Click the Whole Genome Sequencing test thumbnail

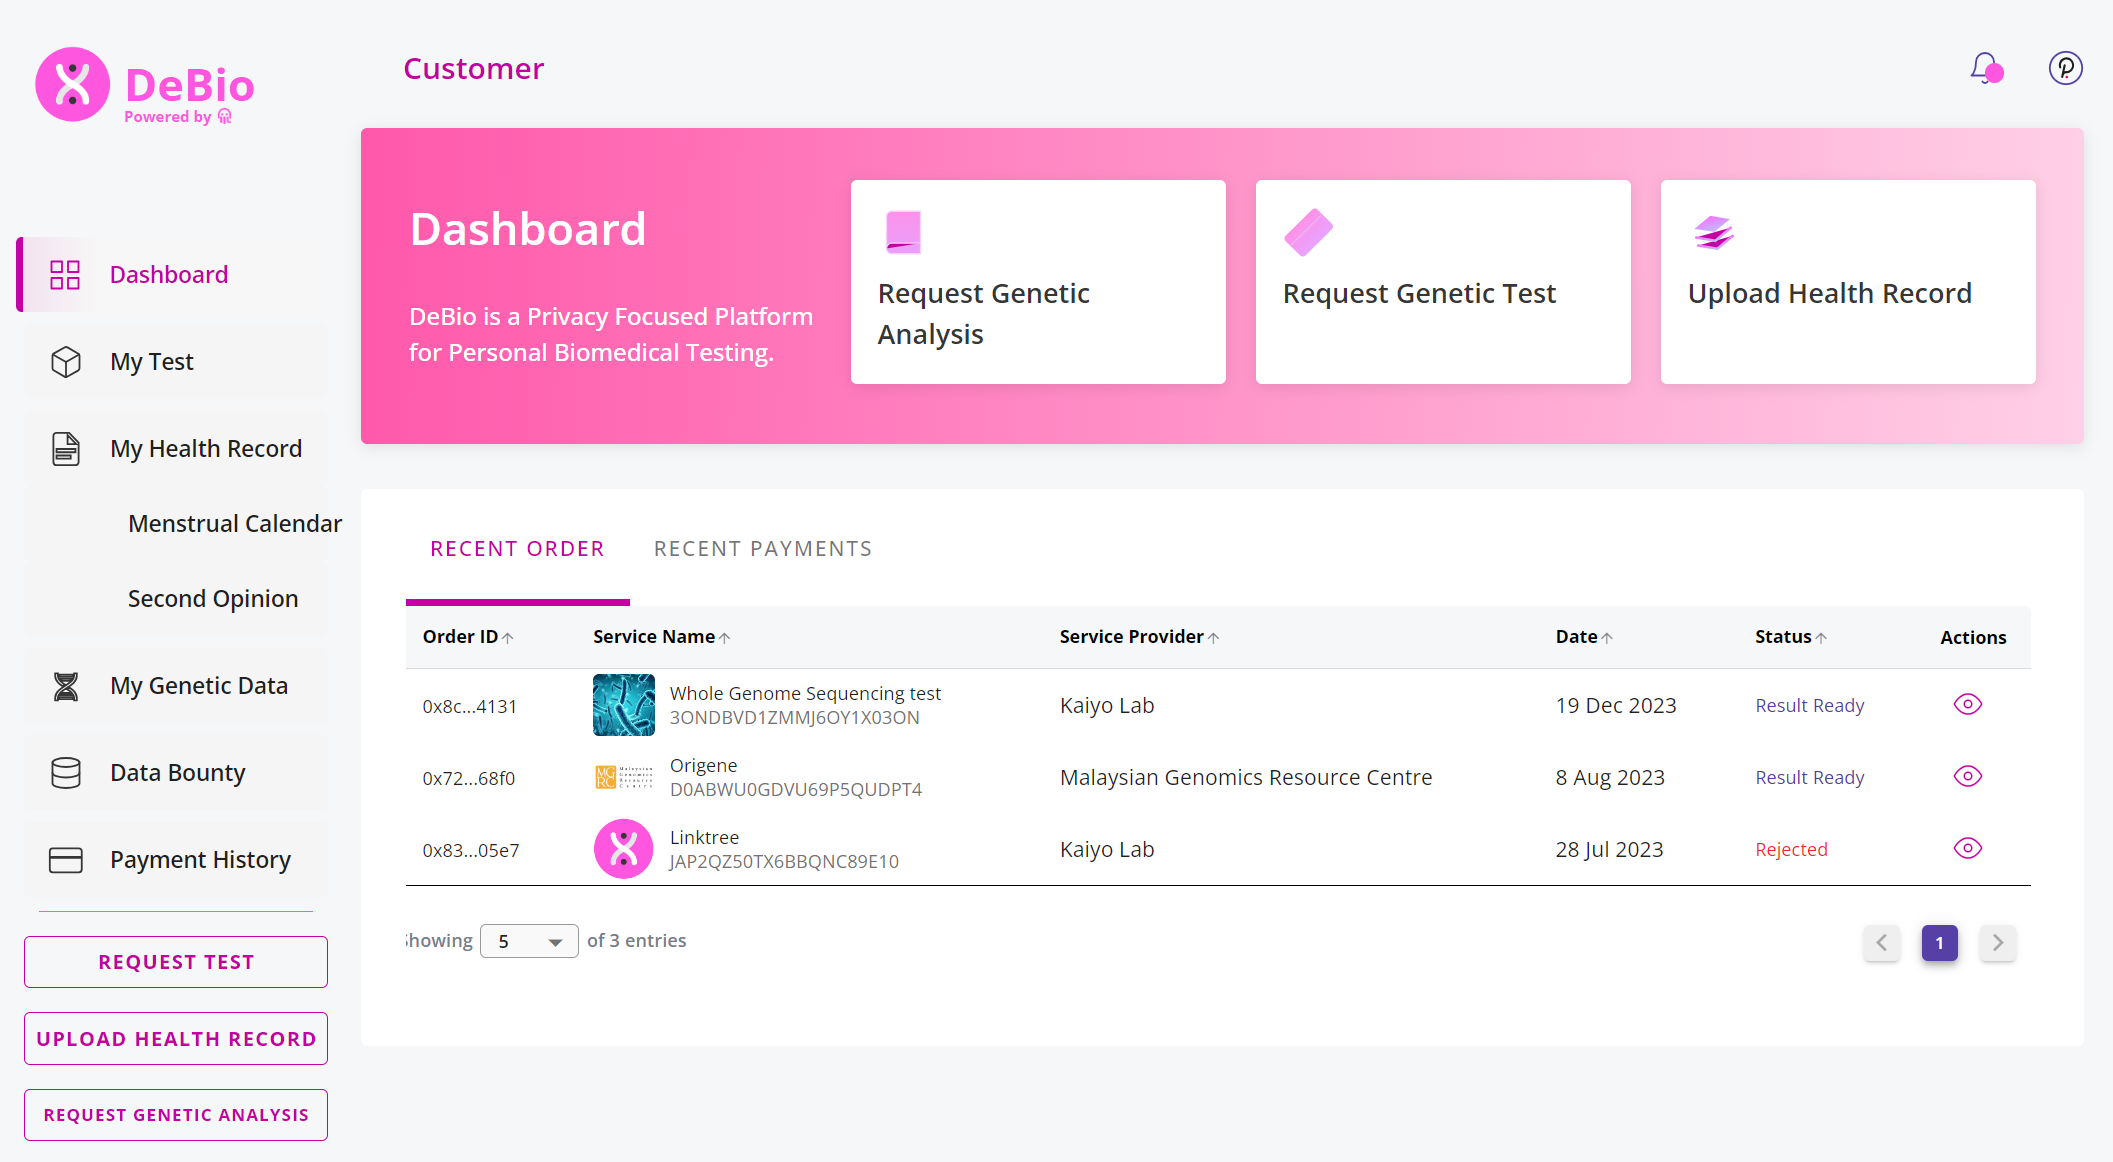point(624,705)
